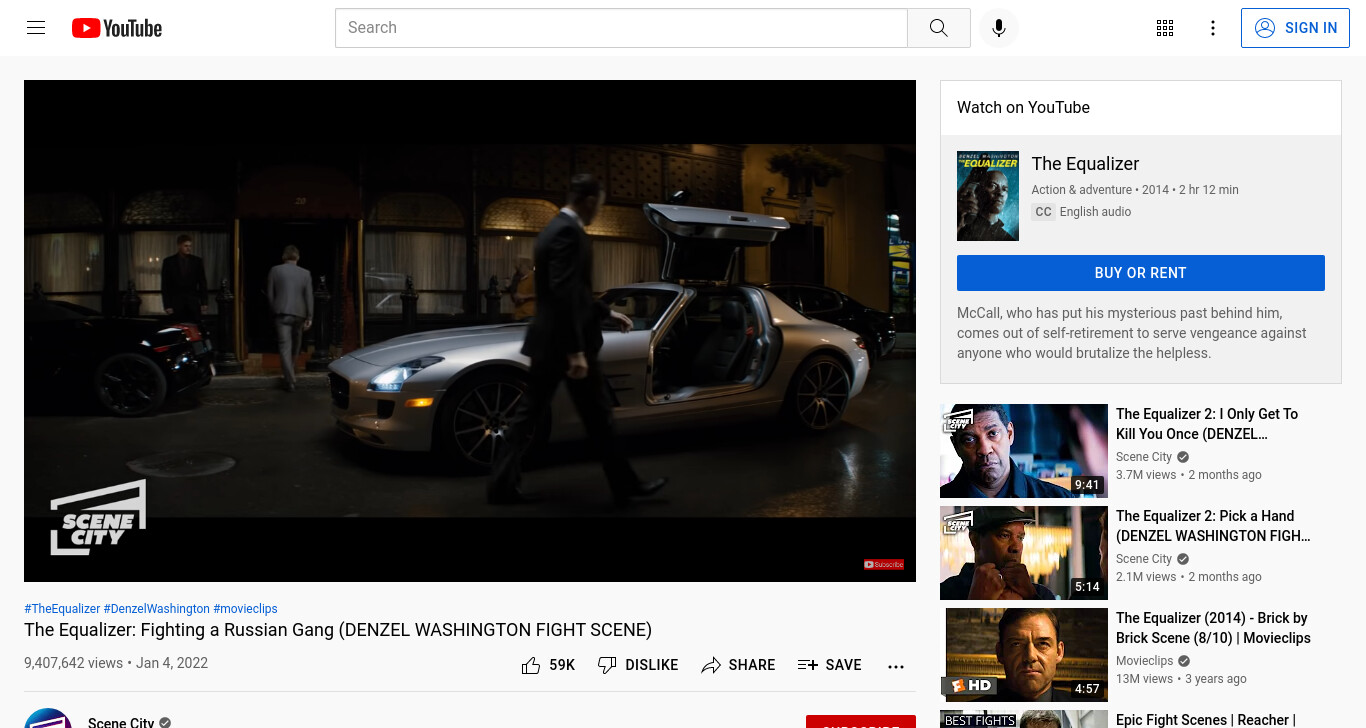Click the 59K likes count
The width and height of the screenshot is (1366, 728).
(562, 665)
